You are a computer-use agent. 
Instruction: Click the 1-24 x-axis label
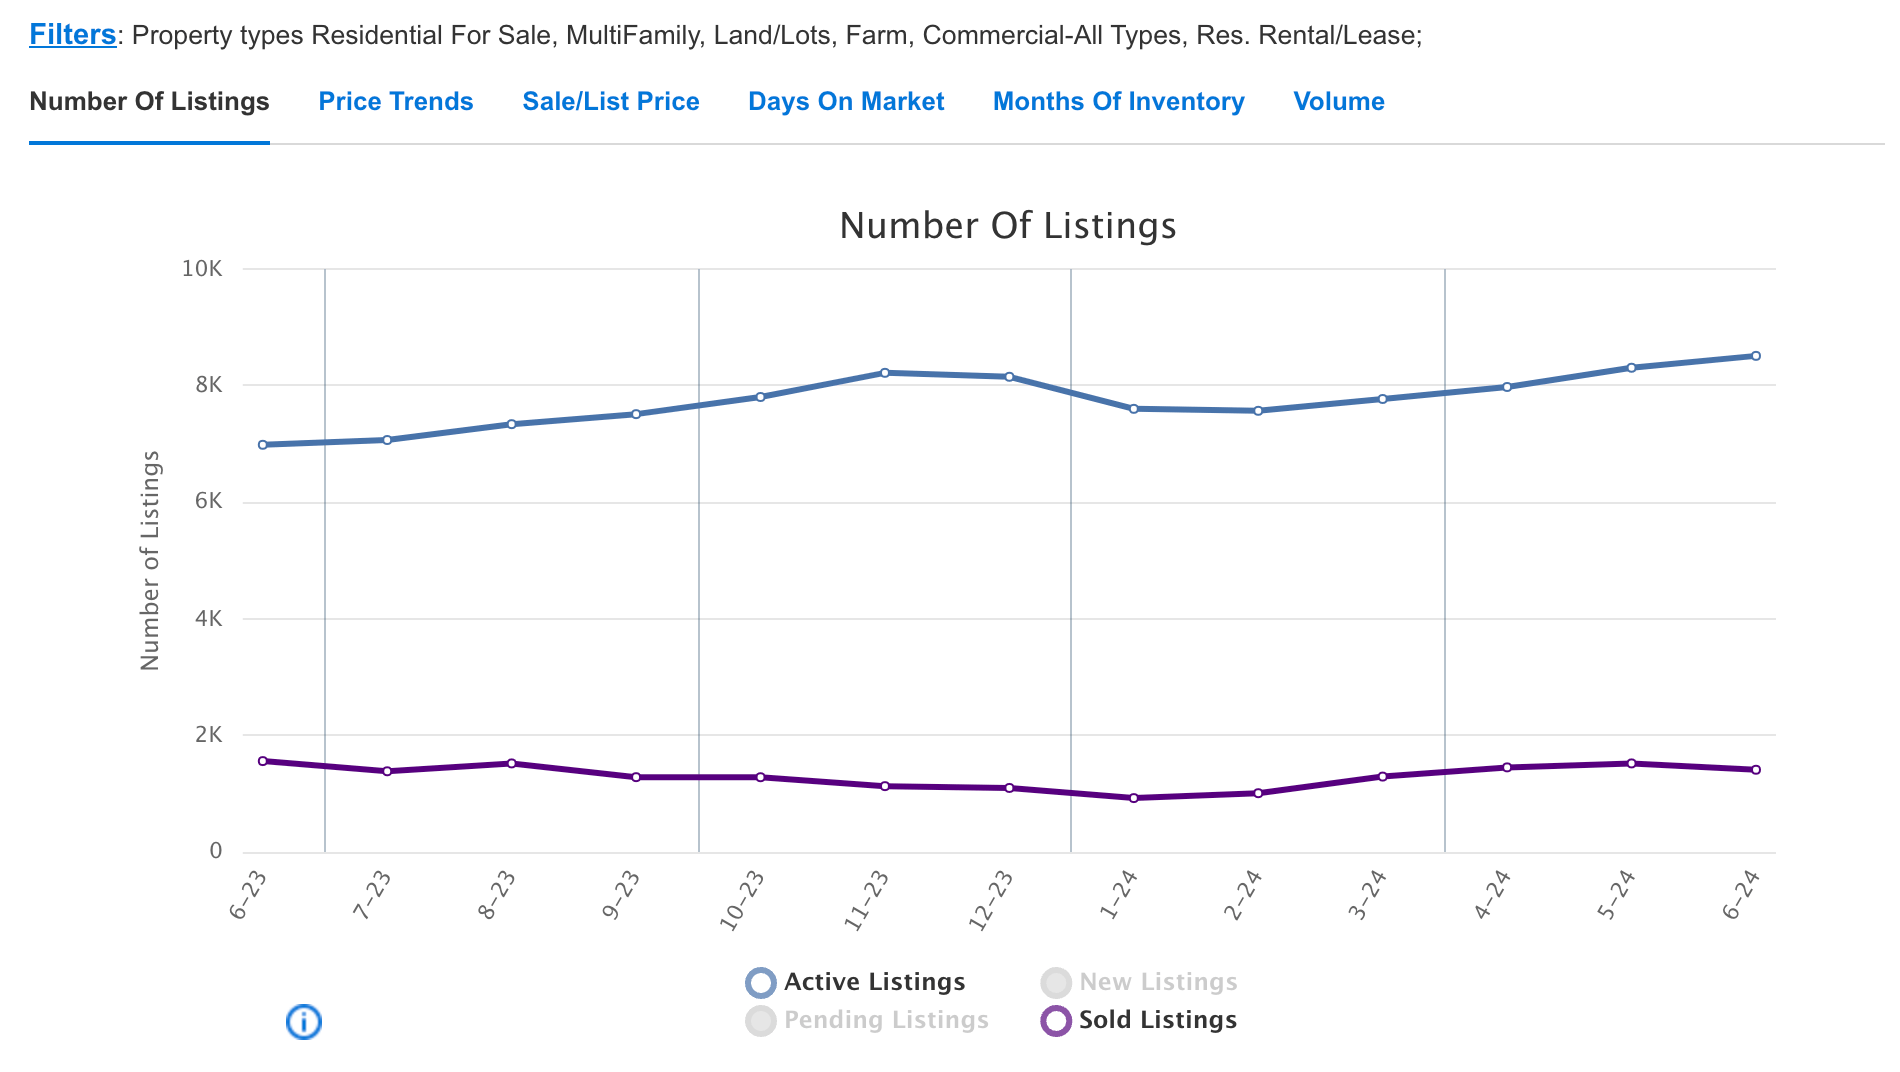click(x=1119, y=895)
